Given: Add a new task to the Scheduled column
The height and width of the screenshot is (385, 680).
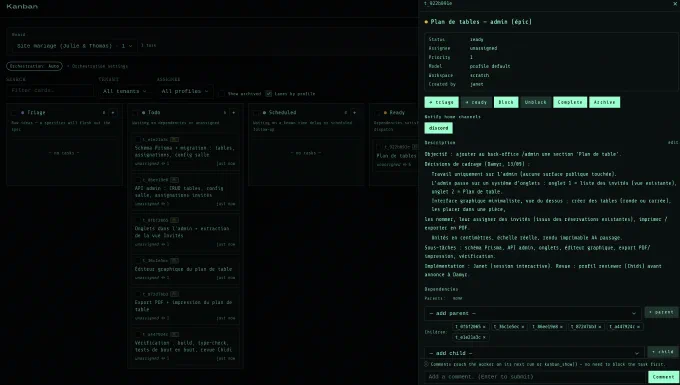Looking at the screenshot, I should pos(354,113).
